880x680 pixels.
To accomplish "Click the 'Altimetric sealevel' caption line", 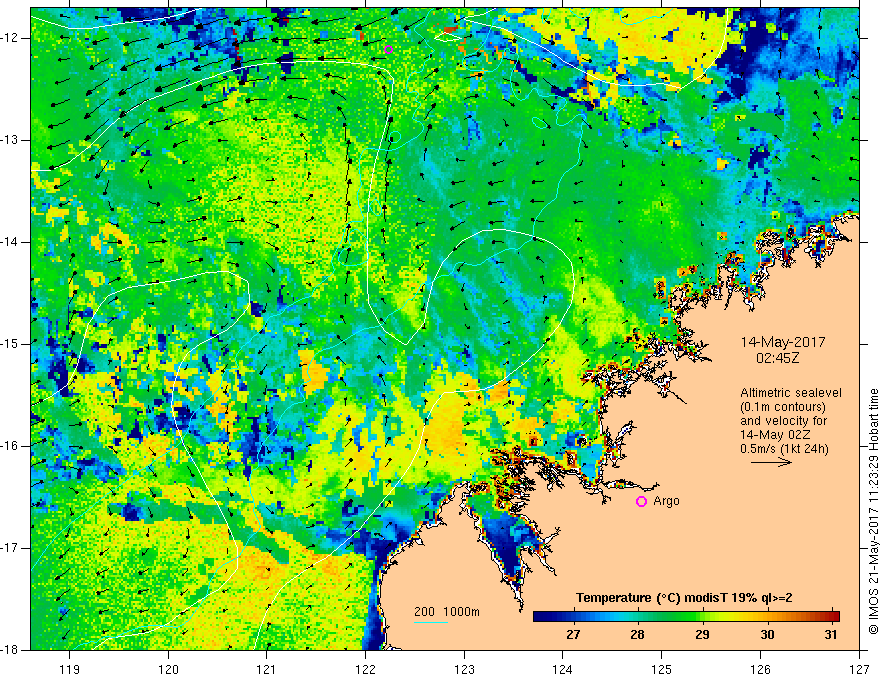I will point(791,393).
